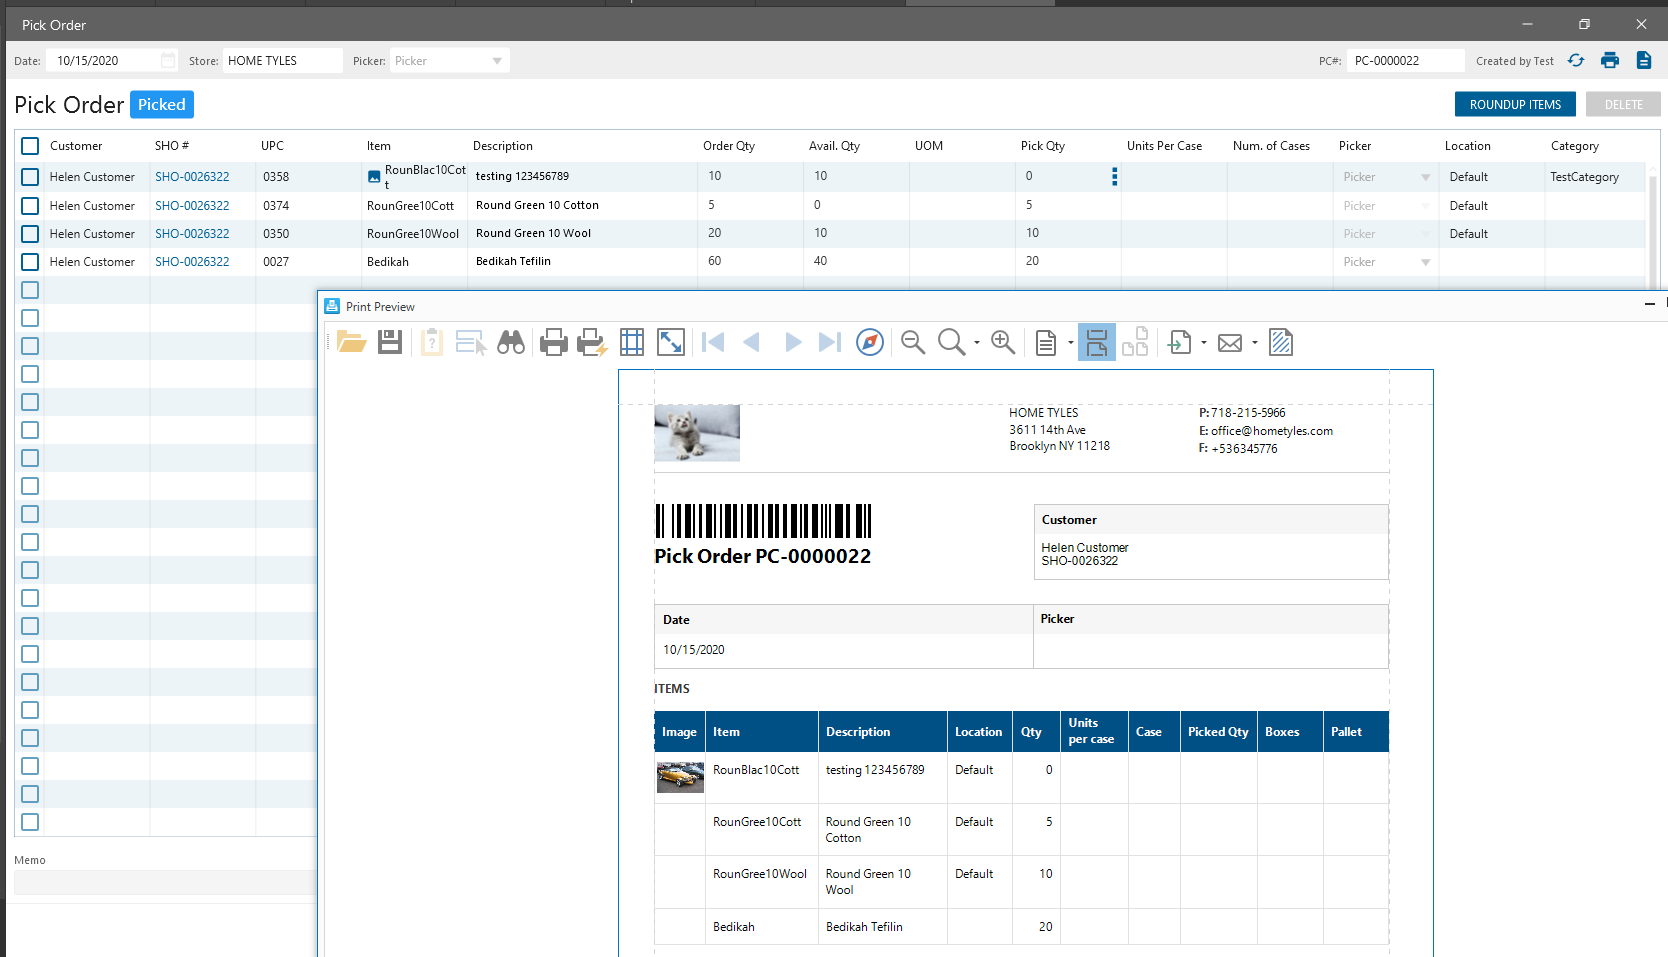Click the zoom out magnifier icon
This screenshot has width=1668, height=957.
[x=912, y=343]
